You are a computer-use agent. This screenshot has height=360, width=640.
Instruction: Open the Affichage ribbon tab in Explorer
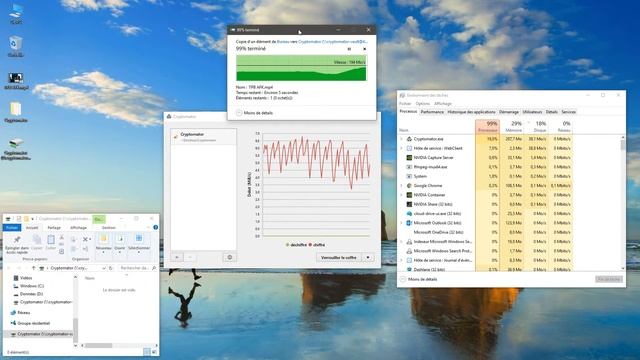(78, 228)
